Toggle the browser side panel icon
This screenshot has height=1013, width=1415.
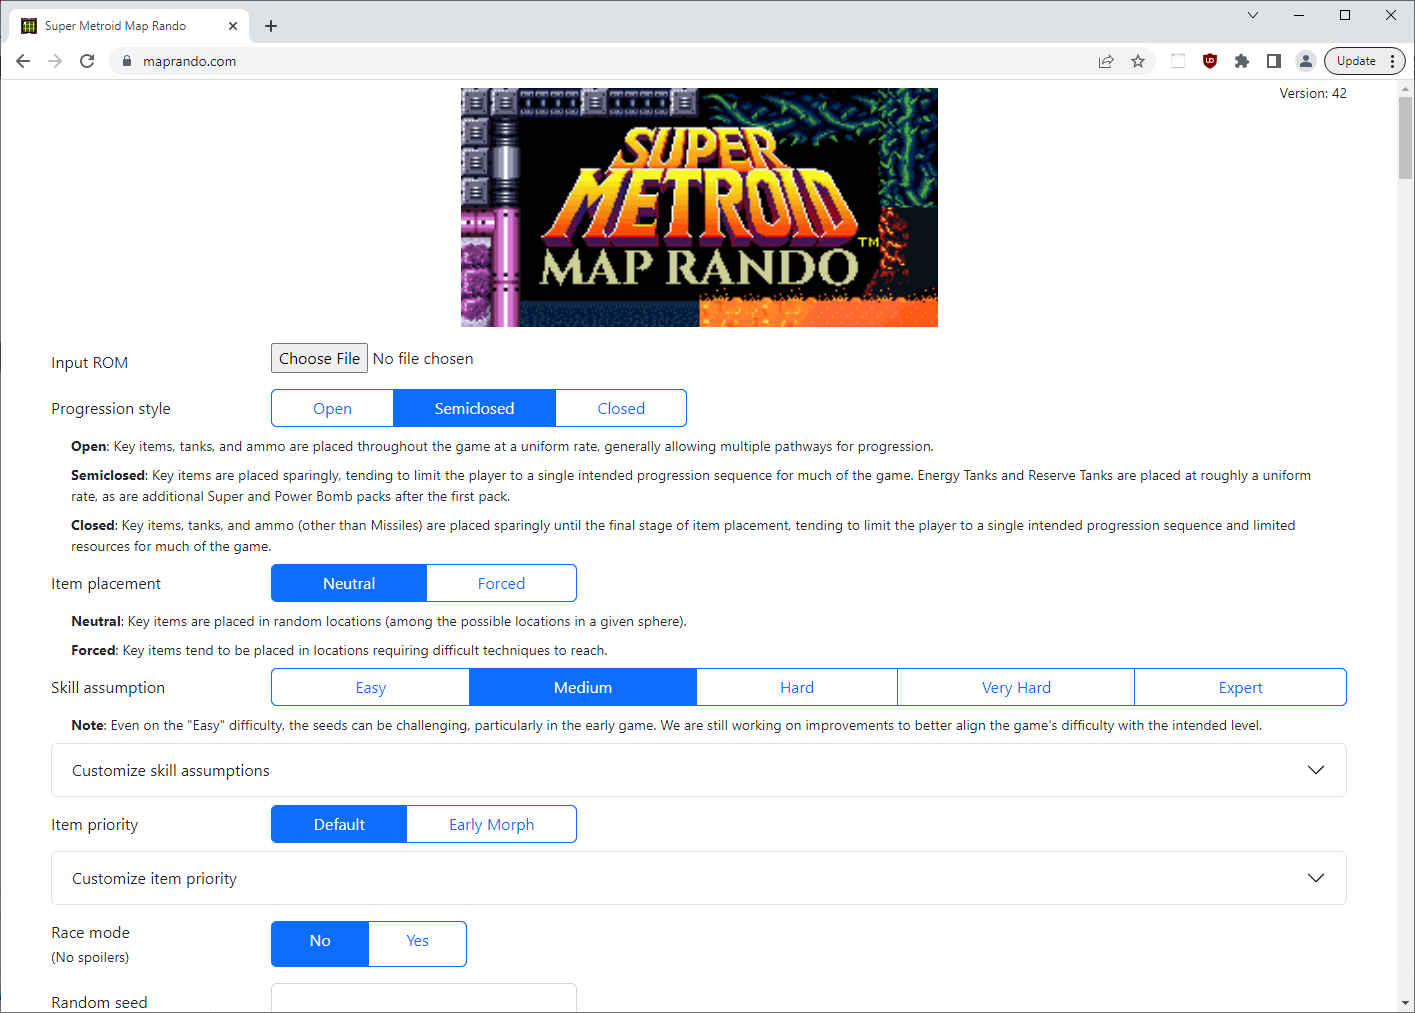tap(1274, 61)
